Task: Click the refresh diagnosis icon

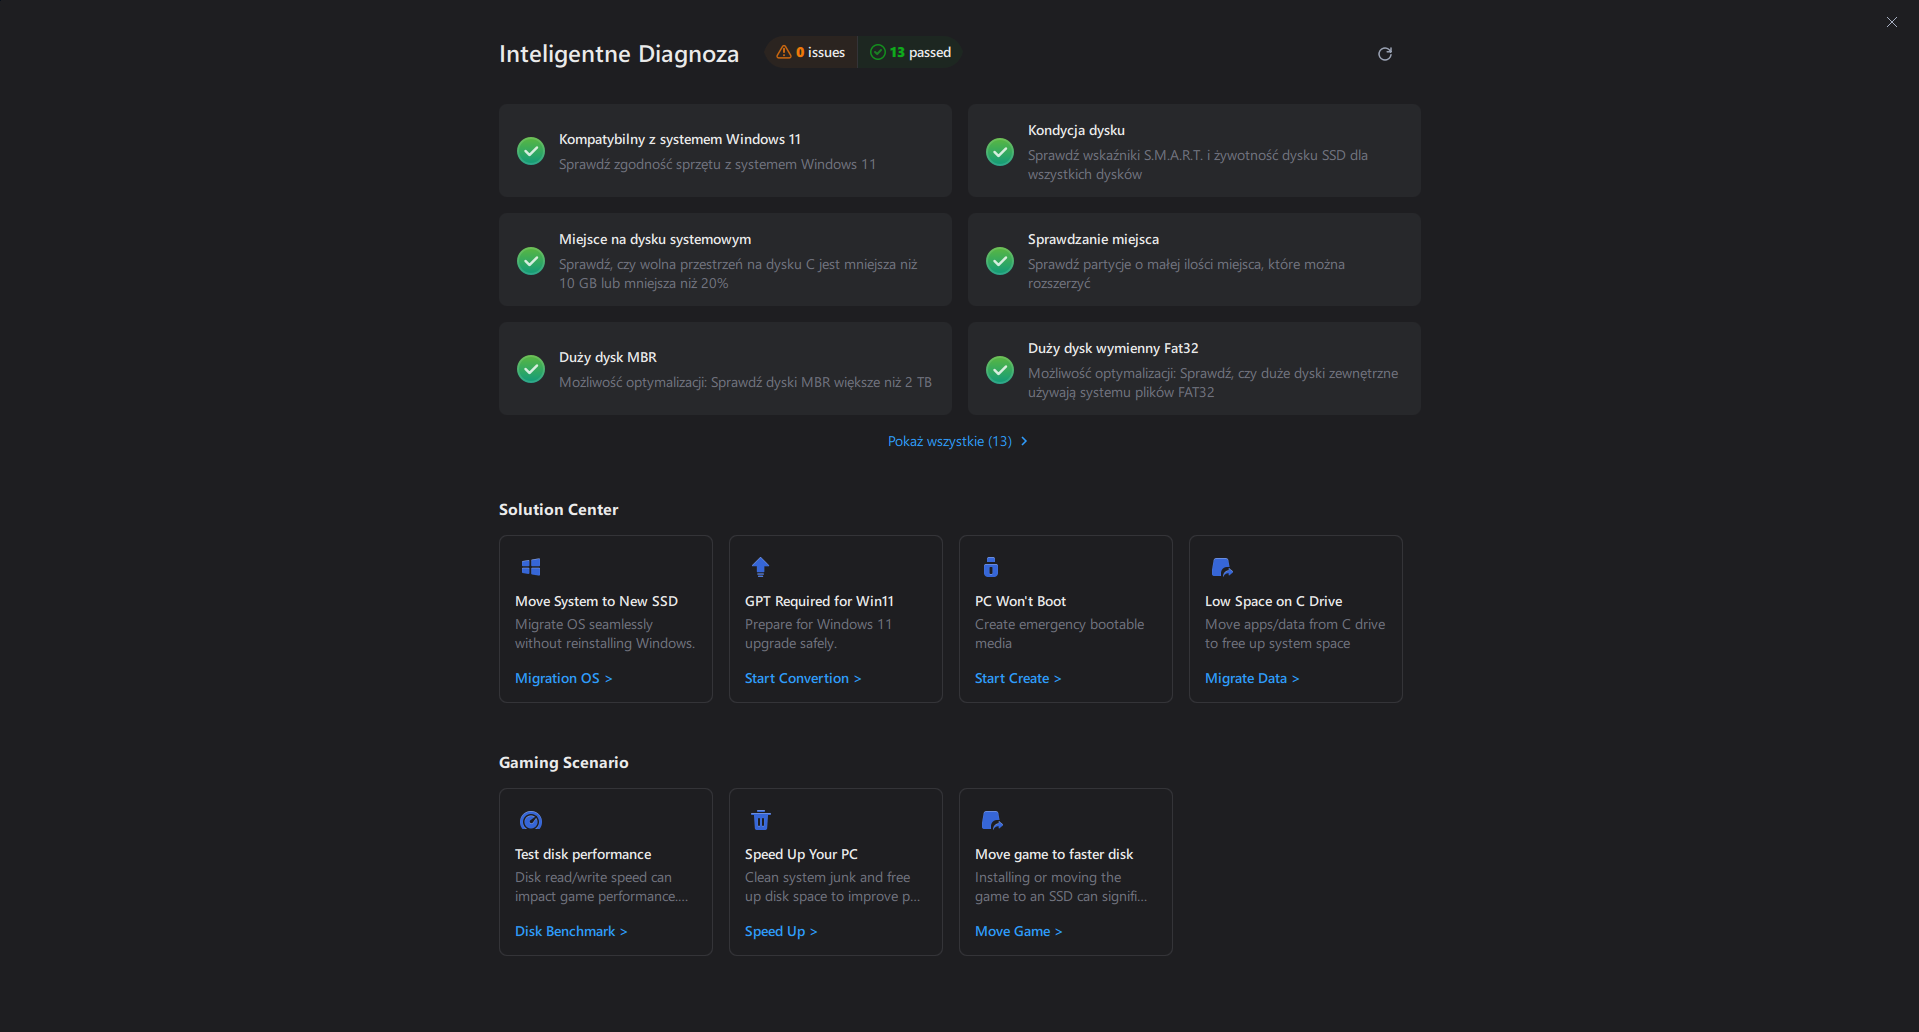Action: point(1385,54)
